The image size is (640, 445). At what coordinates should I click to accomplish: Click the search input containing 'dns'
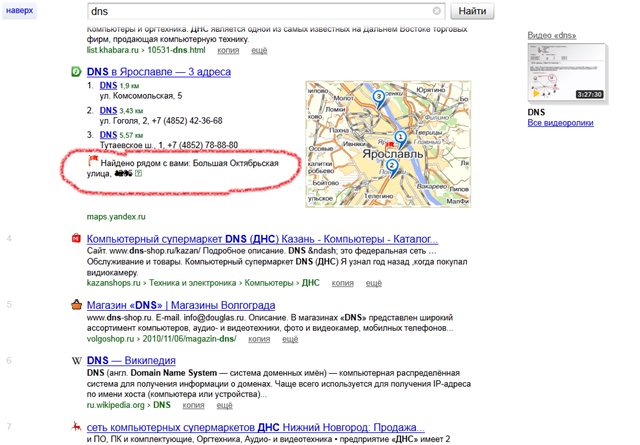267,11
